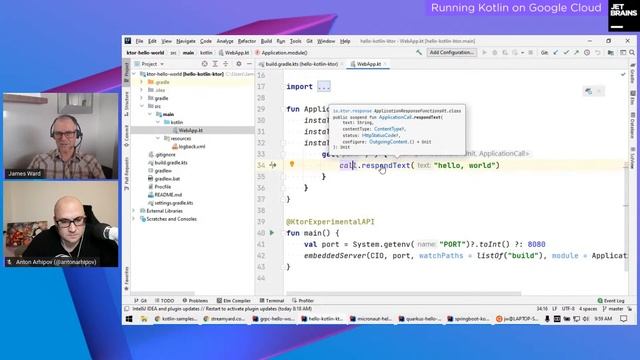The image size is (640, 360).
Task: Click the build hammer icon
Action: pyautogui.click(x=419, y=52)
